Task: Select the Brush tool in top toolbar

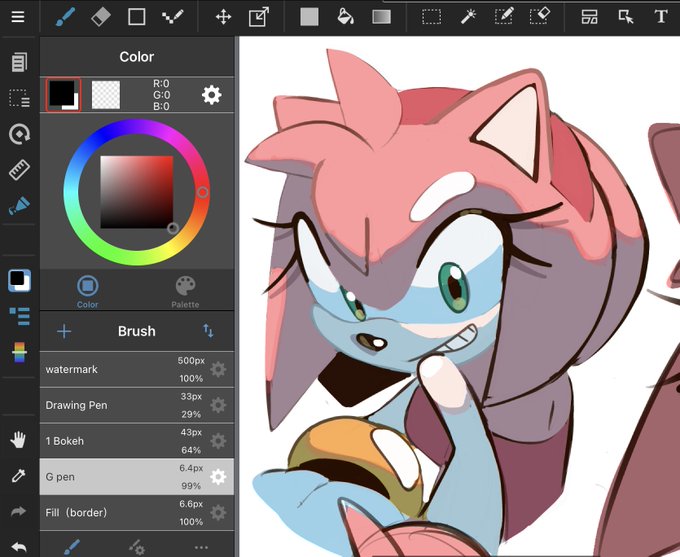Action: (65, 17)
